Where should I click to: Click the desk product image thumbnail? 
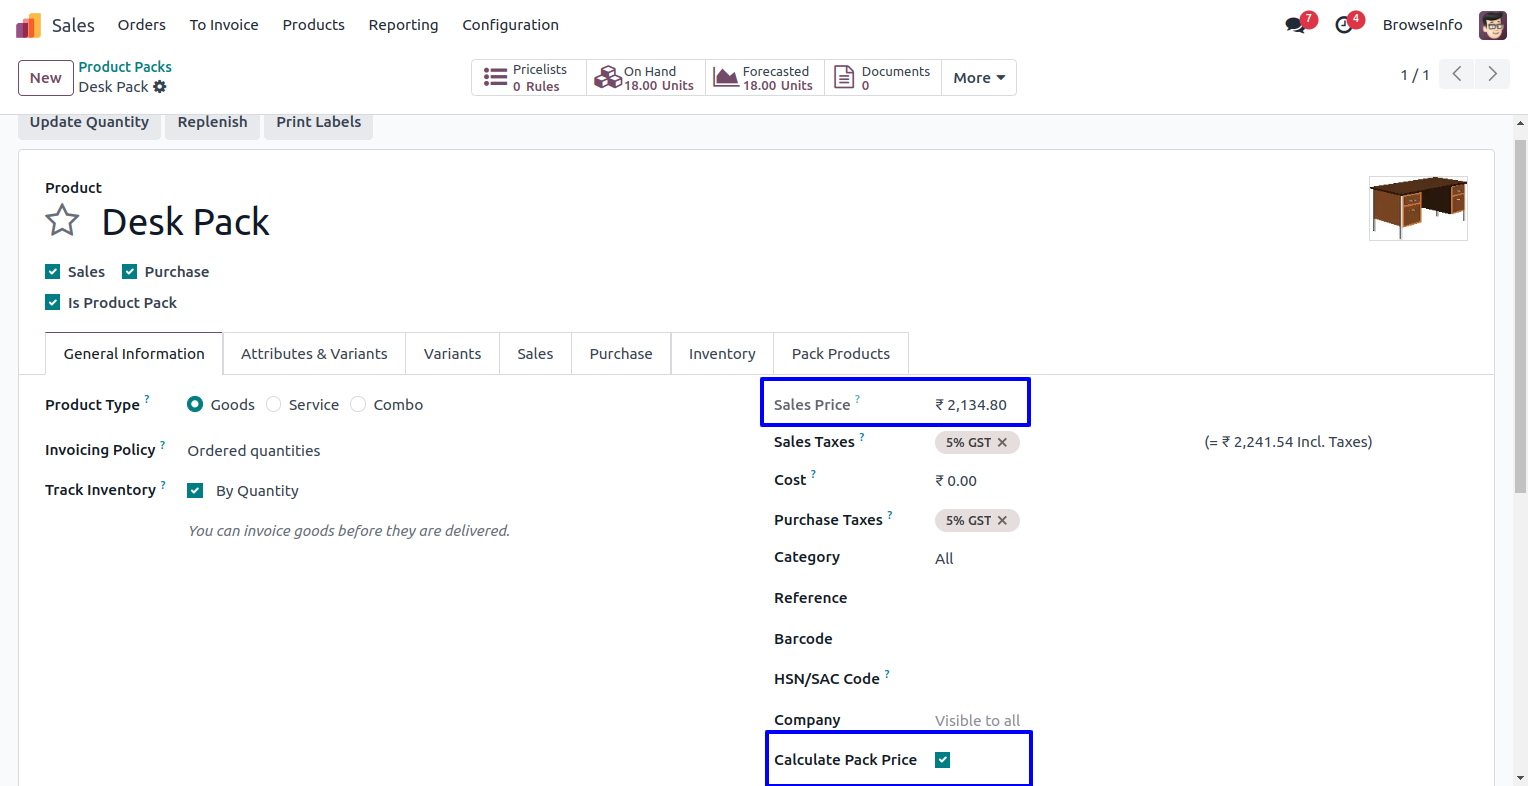[x=1417, y=208]
